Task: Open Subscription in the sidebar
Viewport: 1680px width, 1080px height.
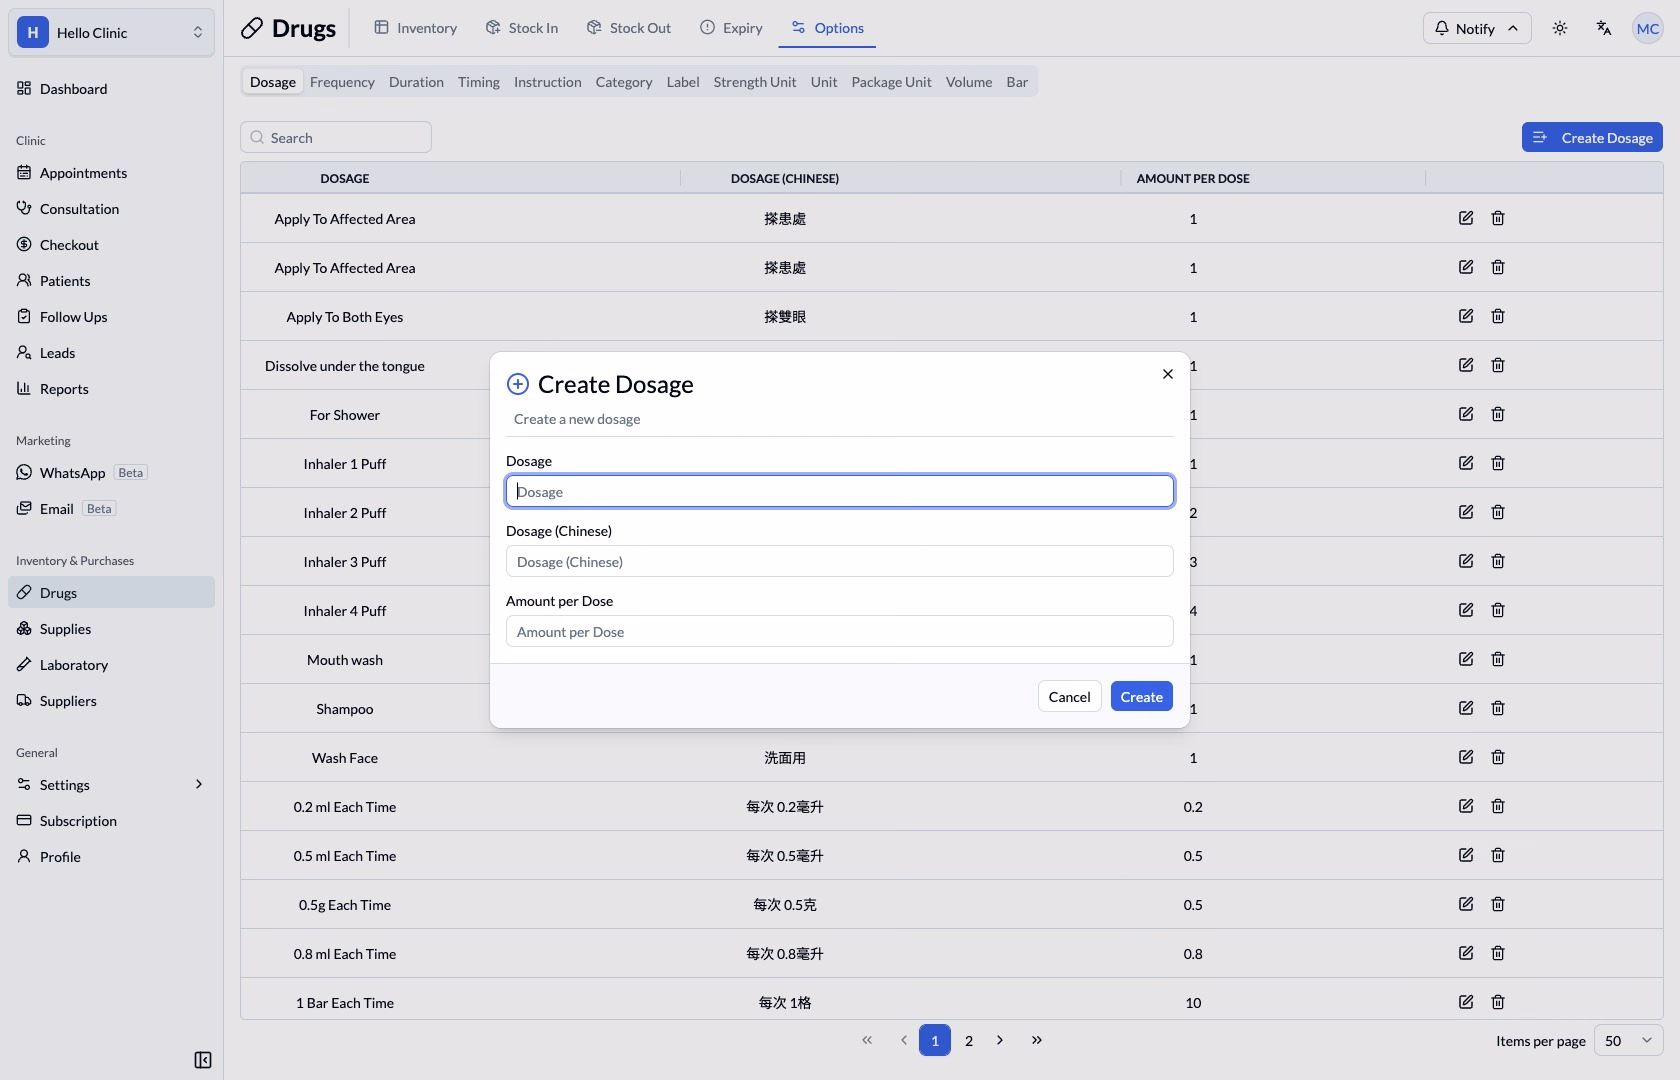Action: (x=111, y=820)
